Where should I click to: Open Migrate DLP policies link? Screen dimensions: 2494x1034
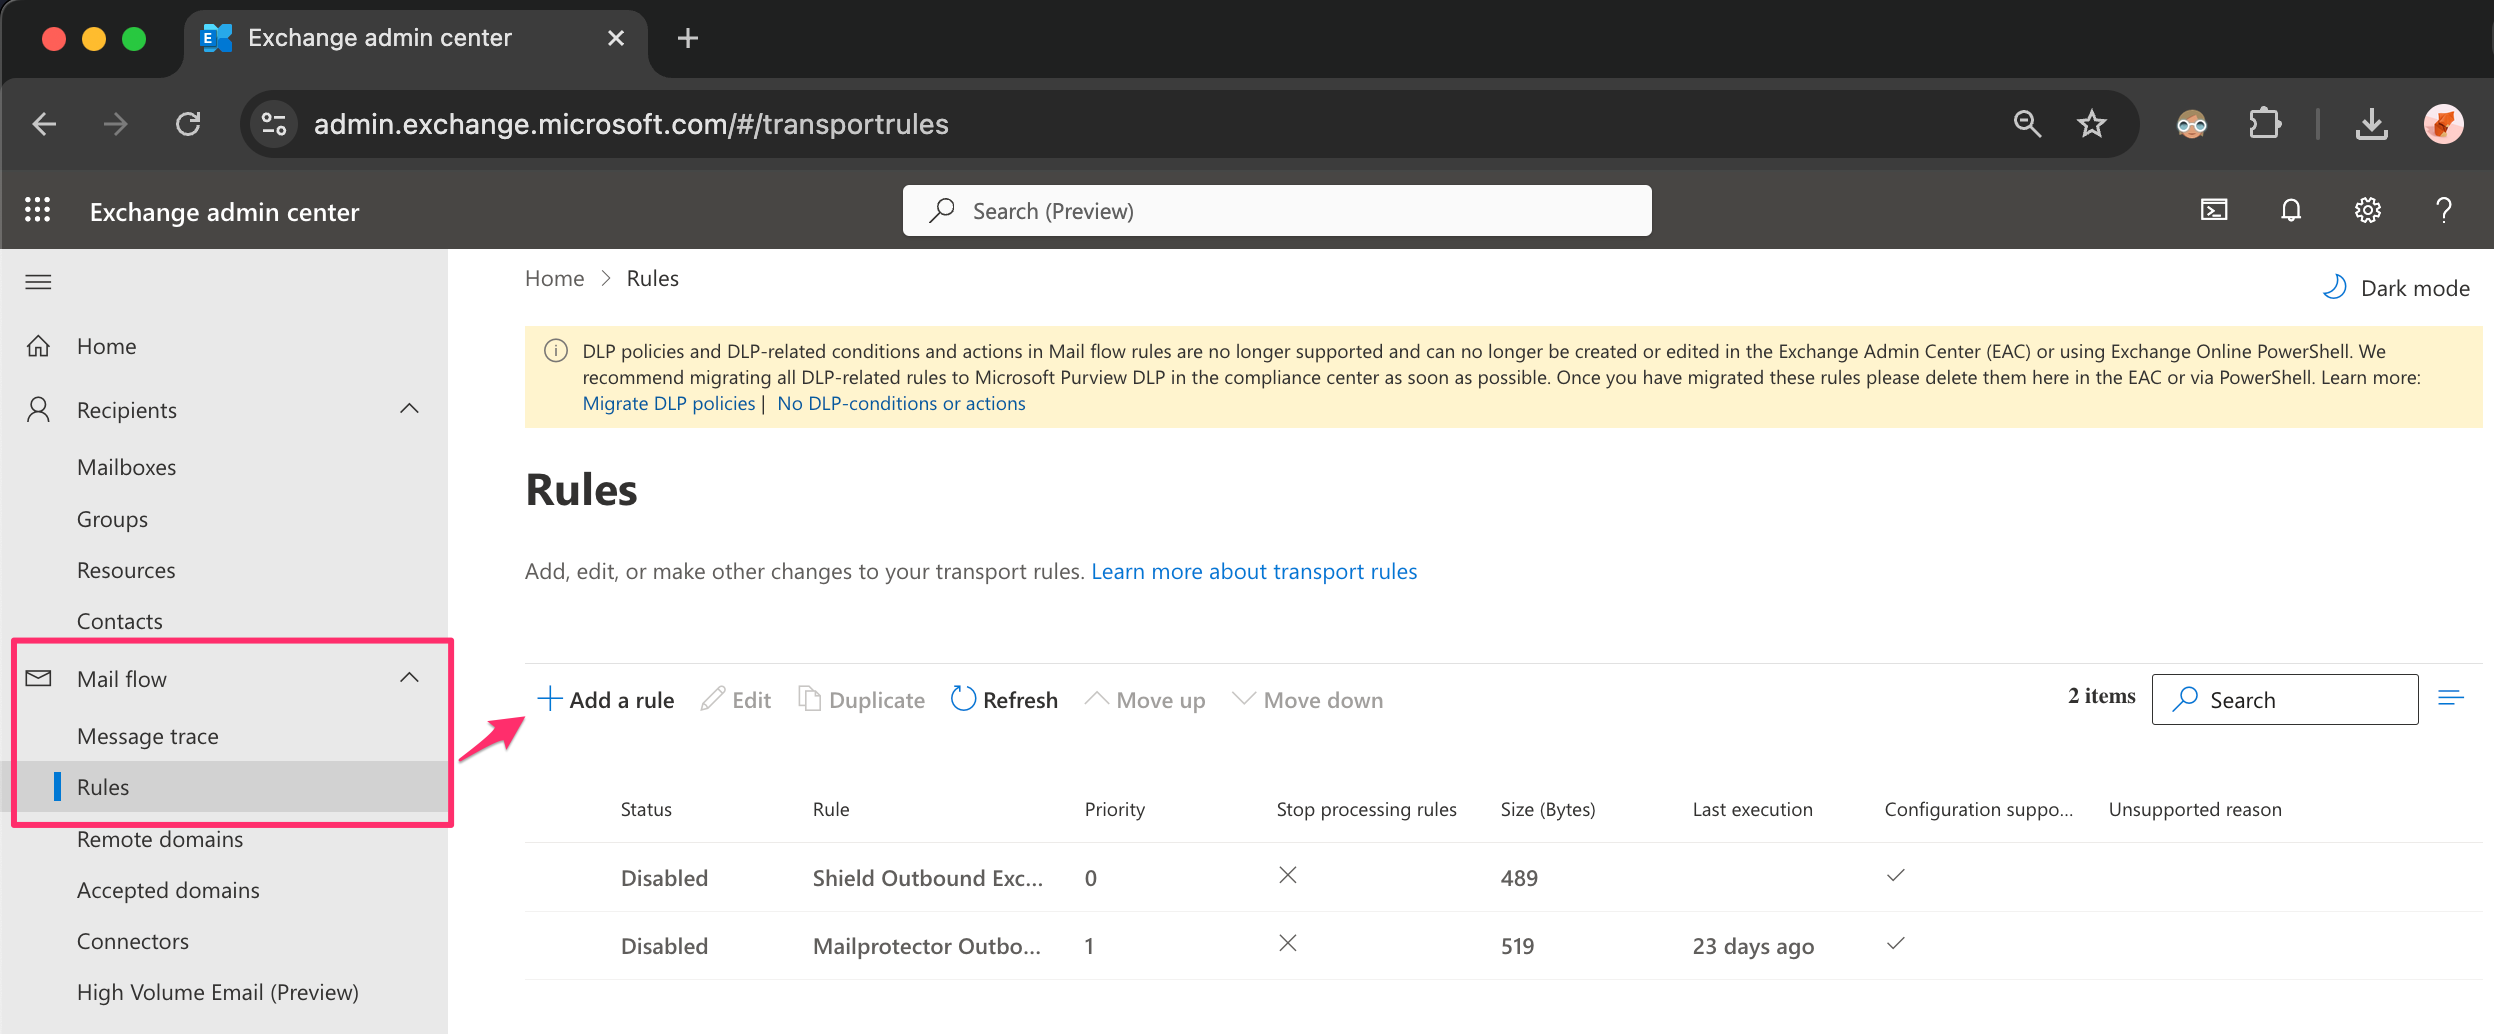tap(669, 403)
